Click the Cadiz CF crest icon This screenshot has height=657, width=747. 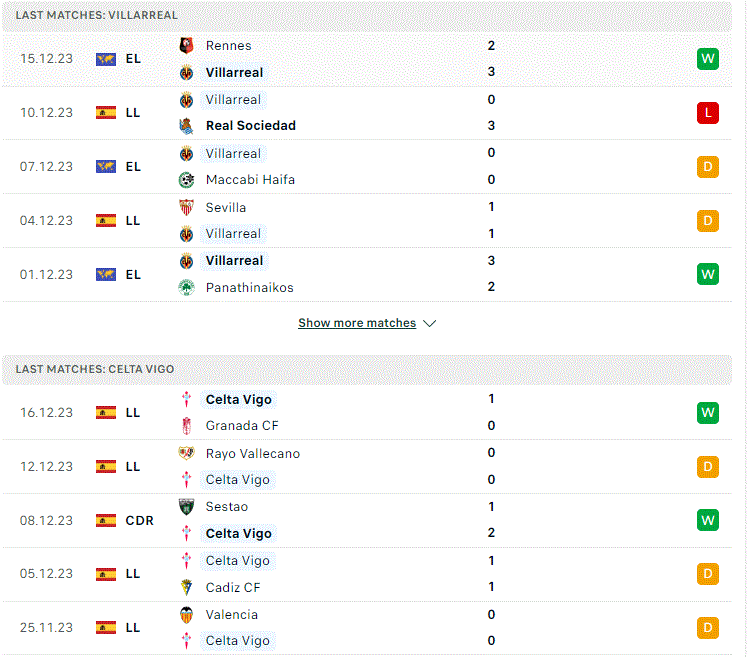186,587
